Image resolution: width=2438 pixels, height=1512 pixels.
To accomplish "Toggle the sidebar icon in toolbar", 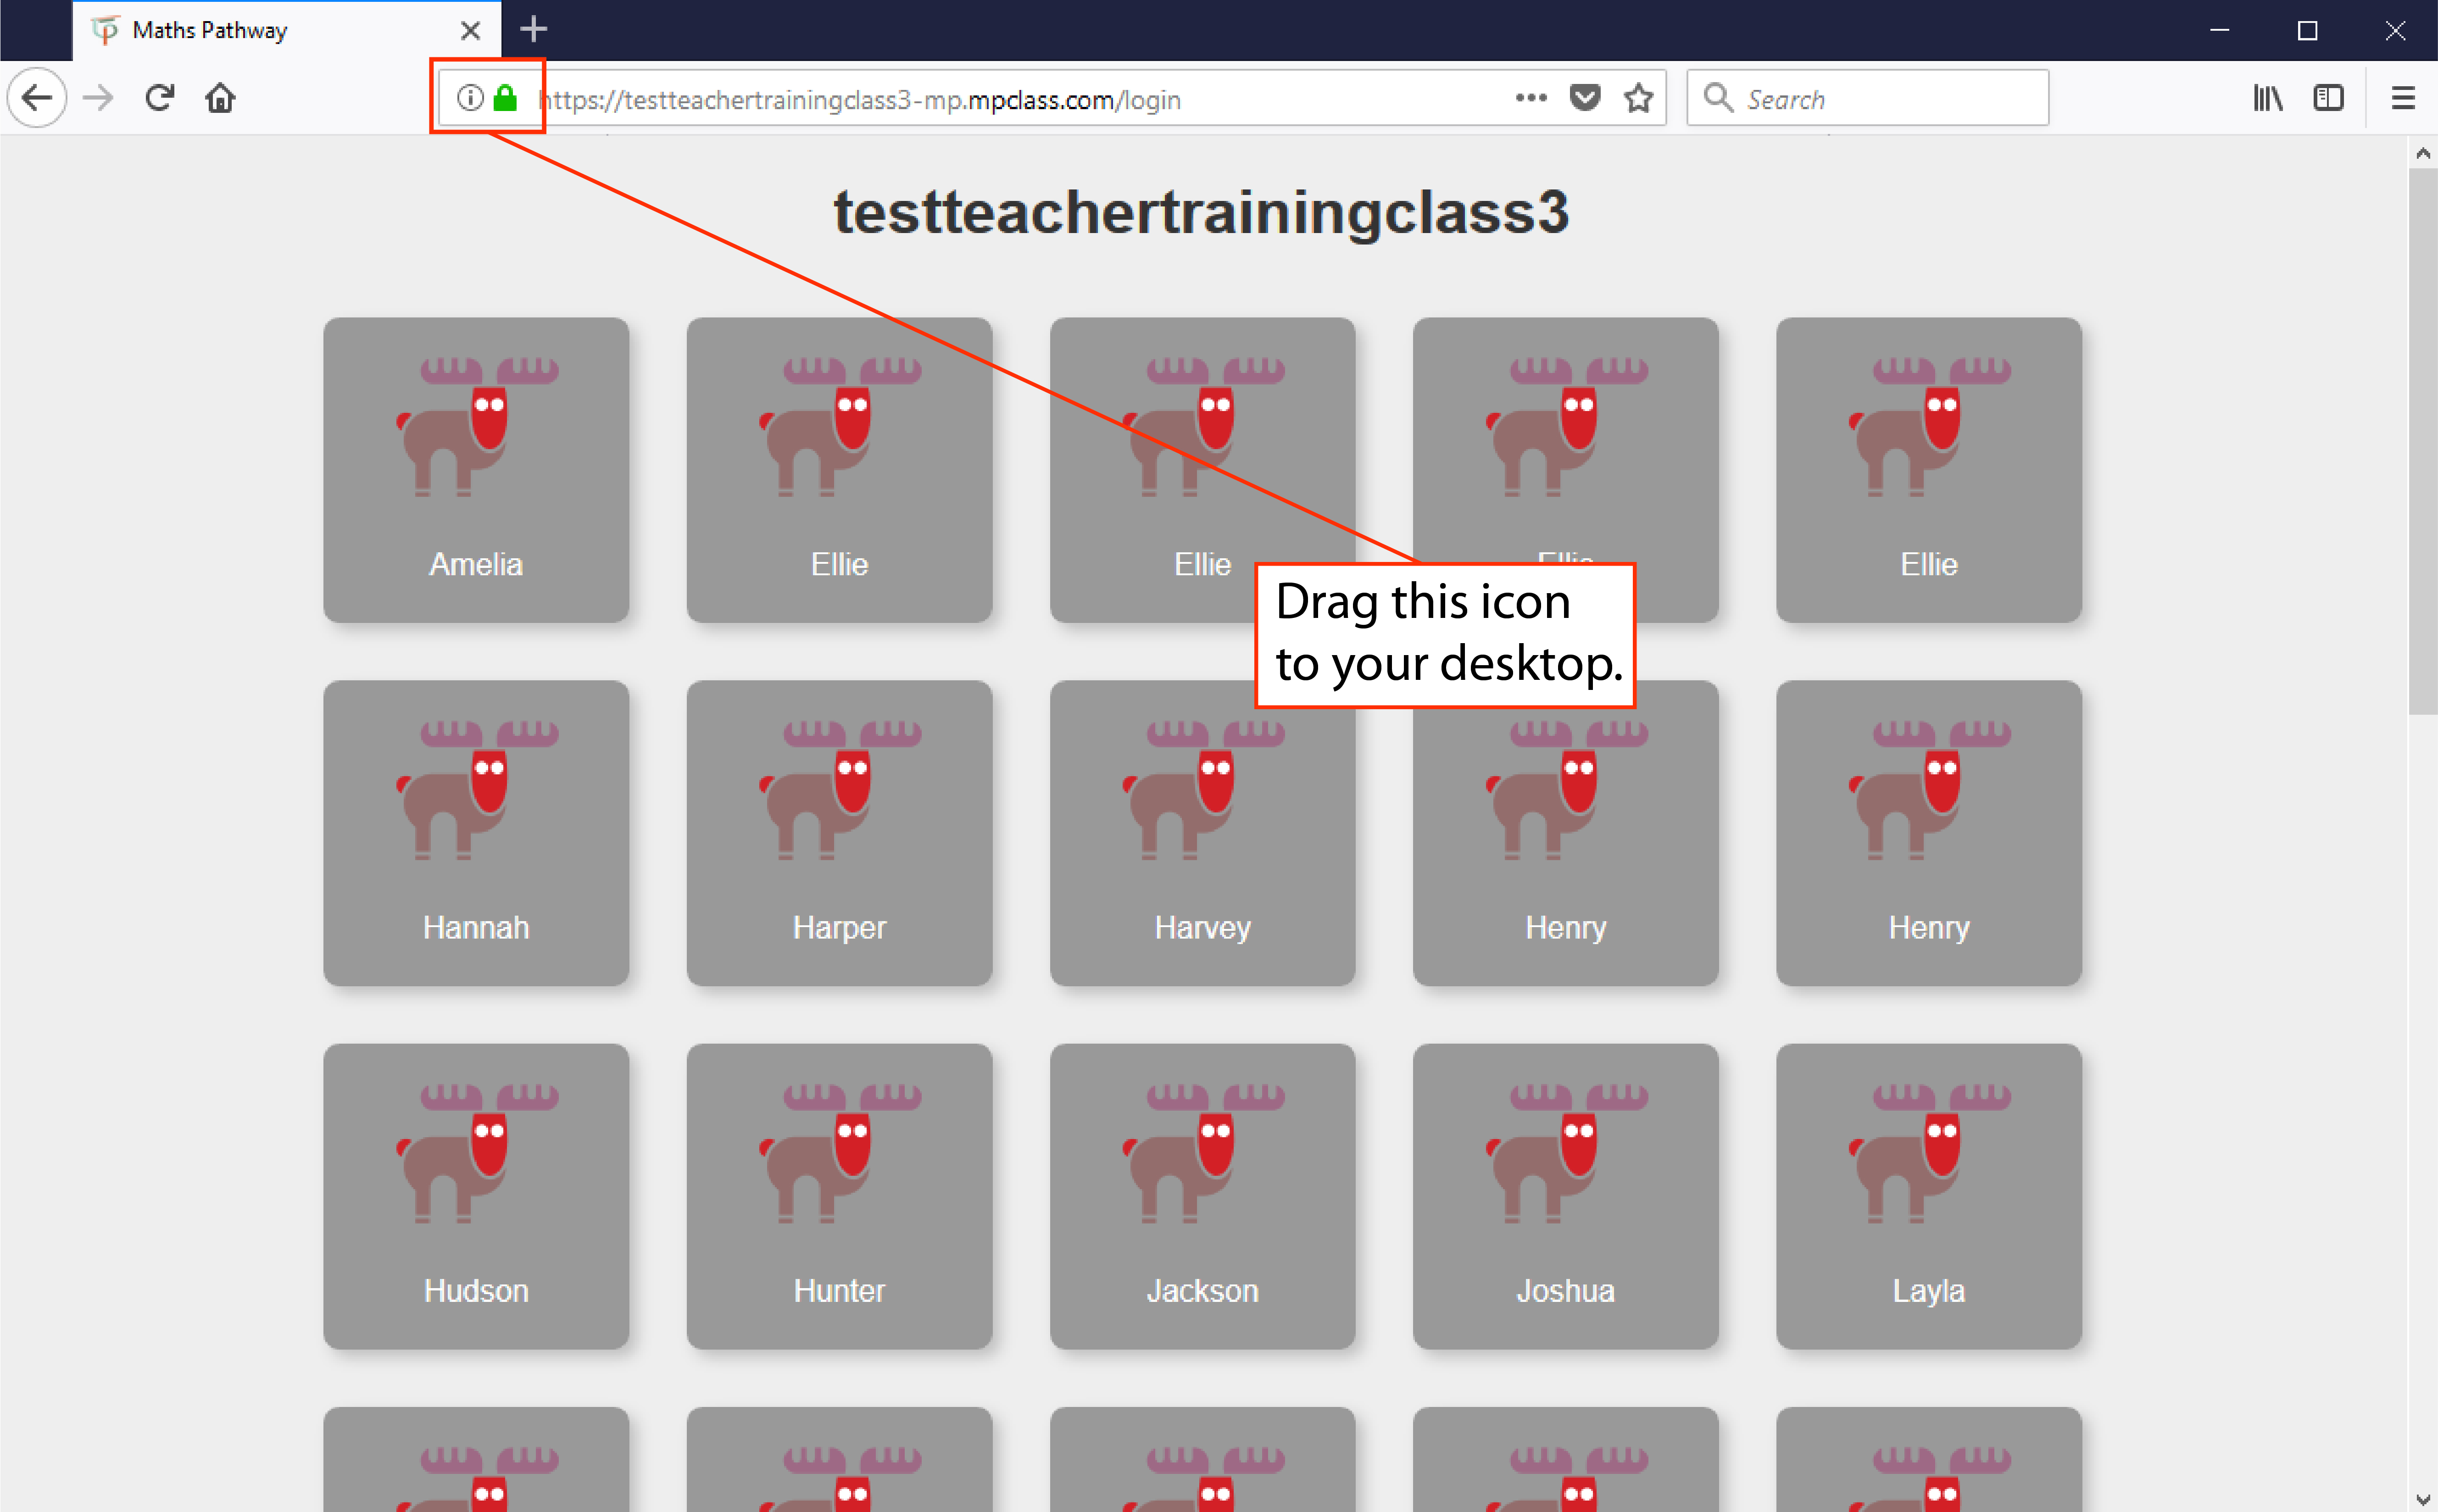I will (x=2329, y=98).
